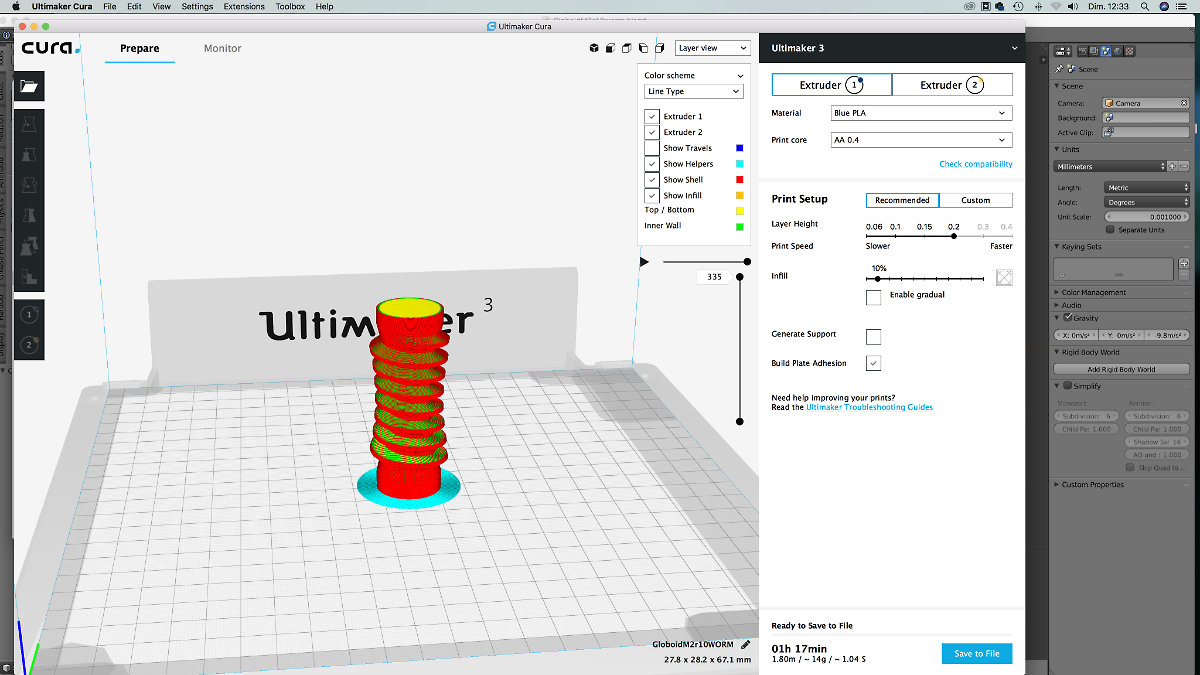Check the Enable gradual infill checkbox
The width and height of the screenshot is (1200, 675).
[874, 297]
